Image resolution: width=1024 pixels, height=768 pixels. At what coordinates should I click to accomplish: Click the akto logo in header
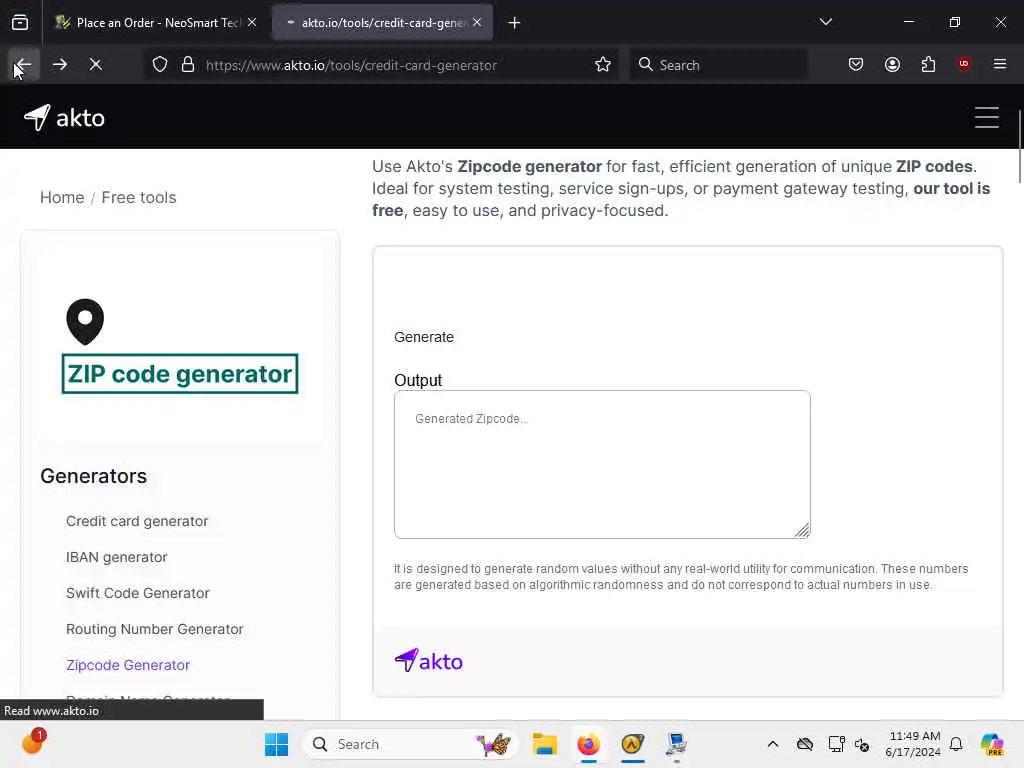coord(64,118)
